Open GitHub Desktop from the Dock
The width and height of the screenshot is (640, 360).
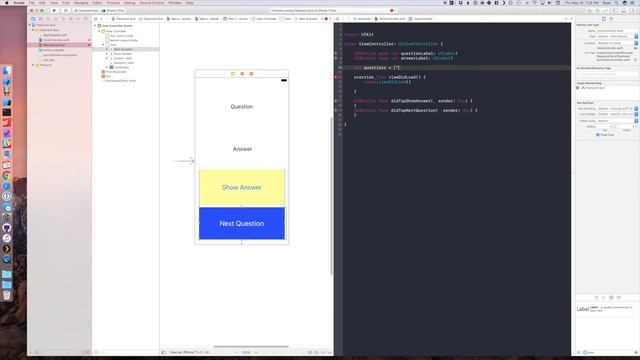(x=7, y=228)
